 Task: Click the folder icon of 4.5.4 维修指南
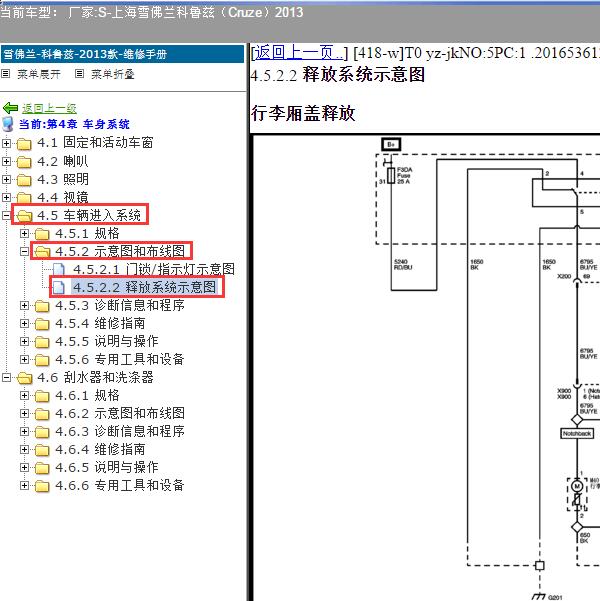tap(42, 324)
